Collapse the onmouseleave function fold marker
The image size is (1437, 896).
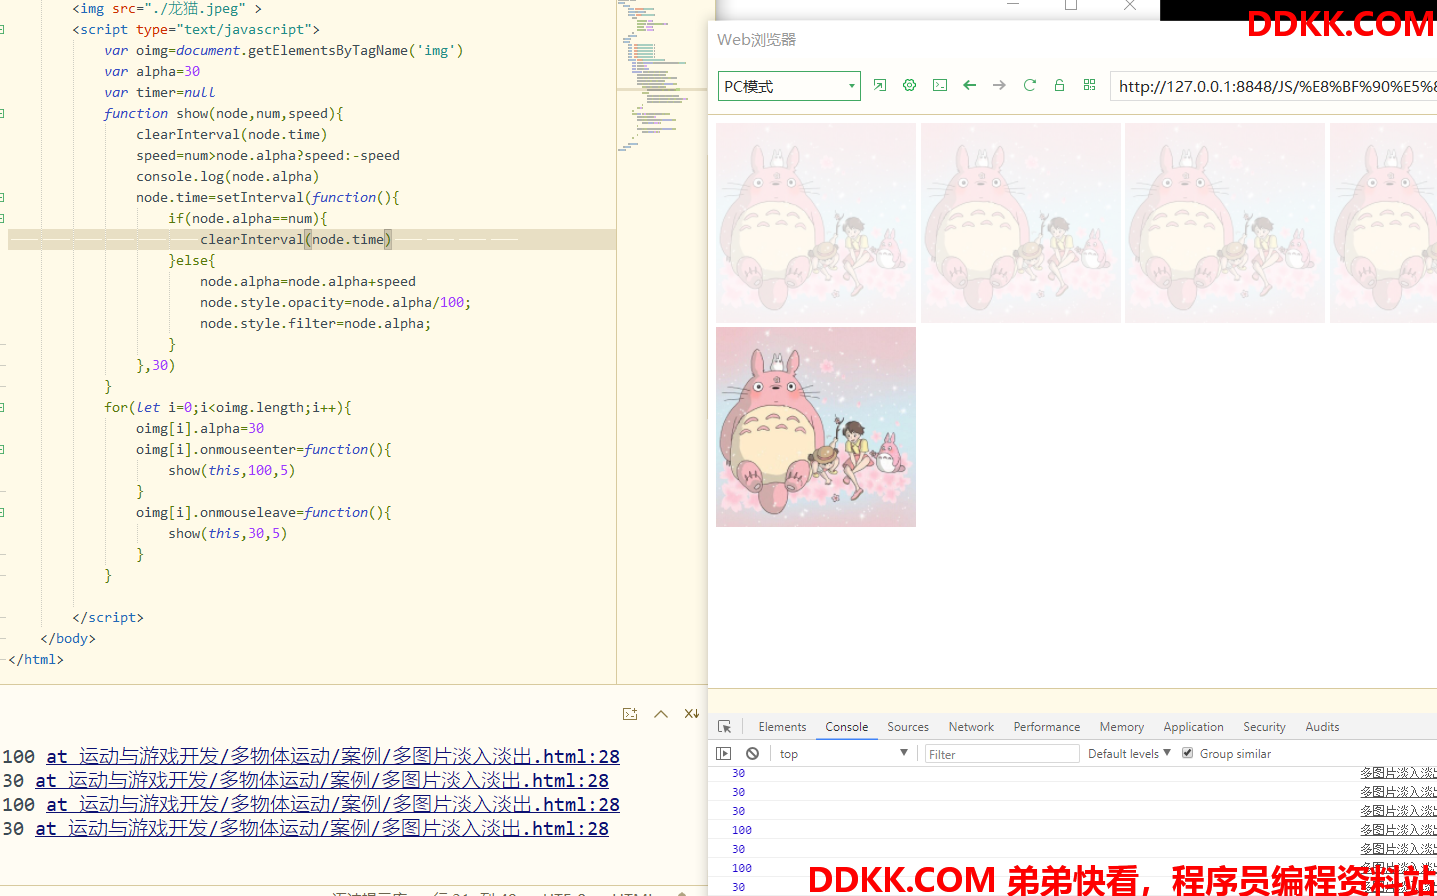[x=2, y=513]
